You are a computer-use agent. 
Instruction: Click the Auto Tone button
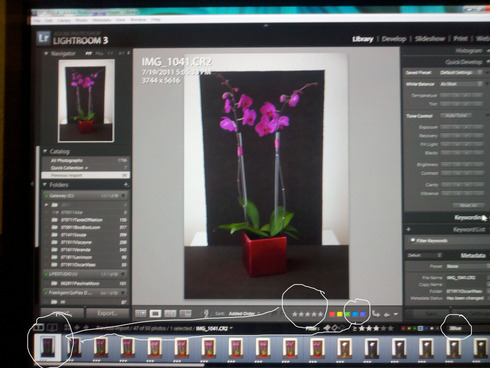[x=456, y=116]
